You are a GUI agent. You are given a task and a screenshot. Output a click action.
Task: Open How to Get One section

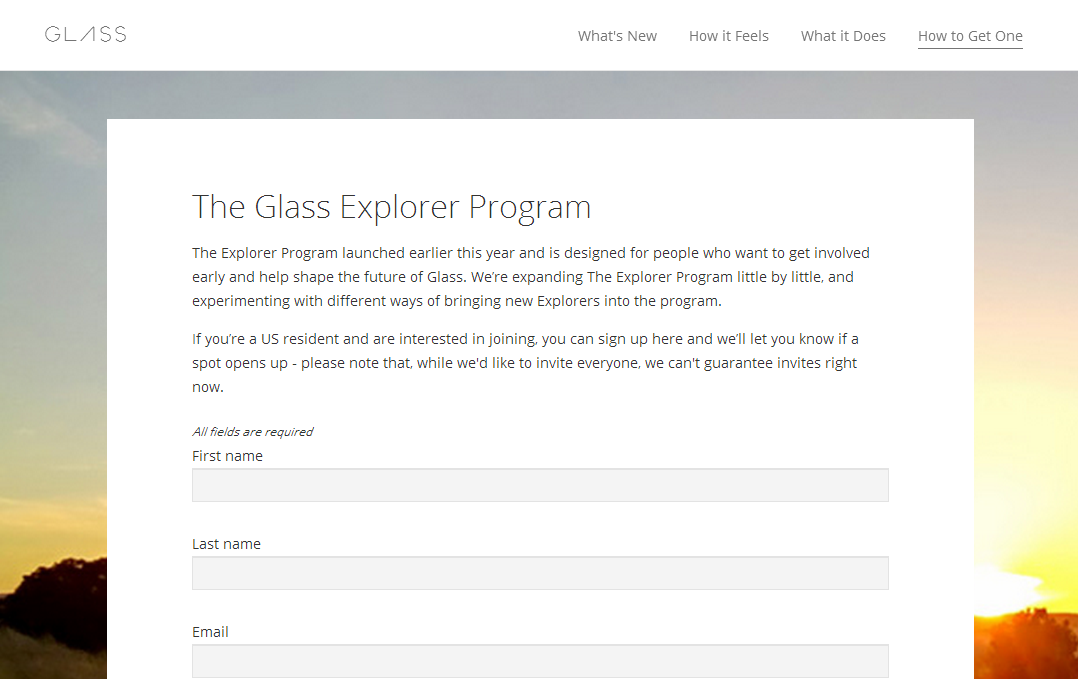tap(970, 36)
